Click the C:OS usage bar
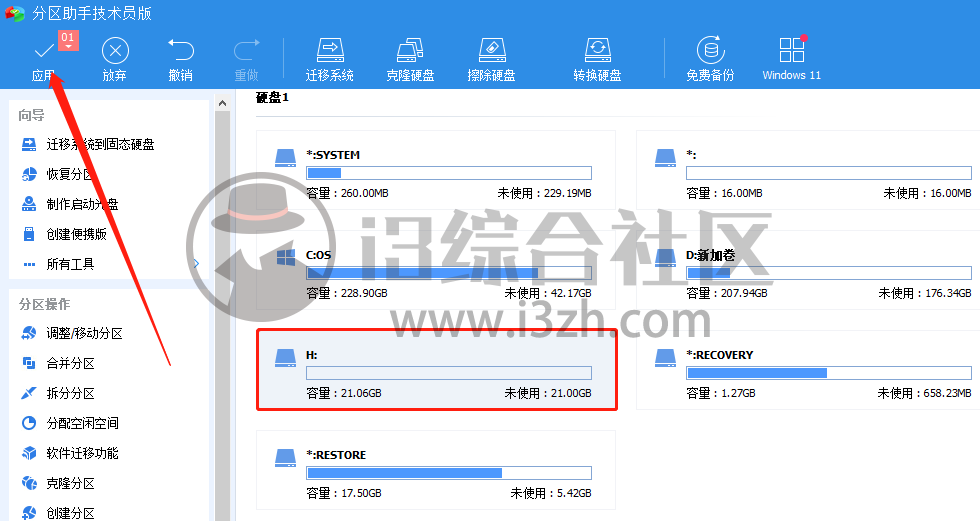Screen dimensions: 980x521 pyautogui.click(x=449, y=273)
